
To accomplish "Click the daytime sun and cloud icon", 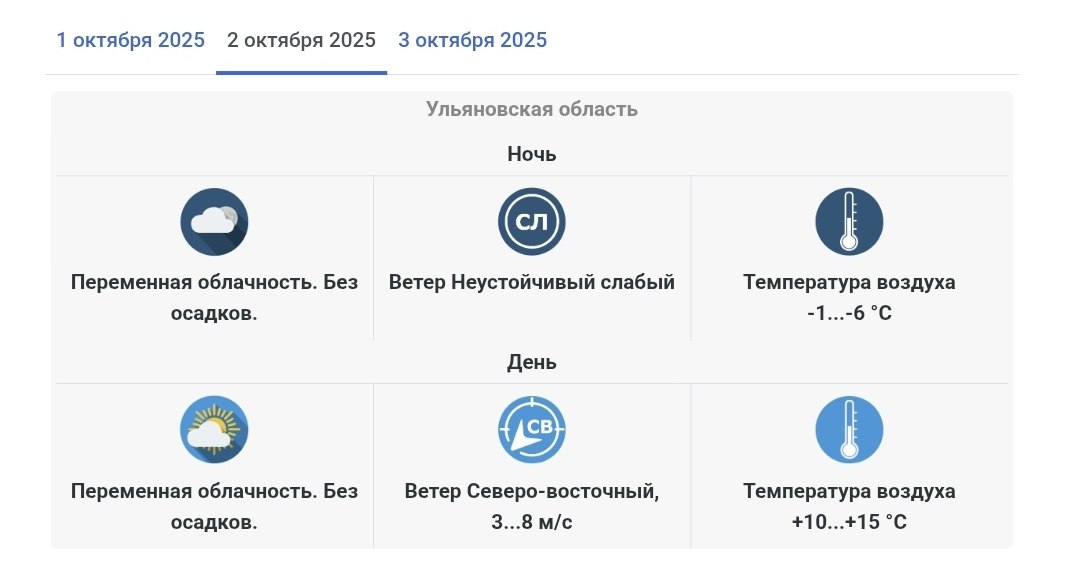I will coord(214,430).
